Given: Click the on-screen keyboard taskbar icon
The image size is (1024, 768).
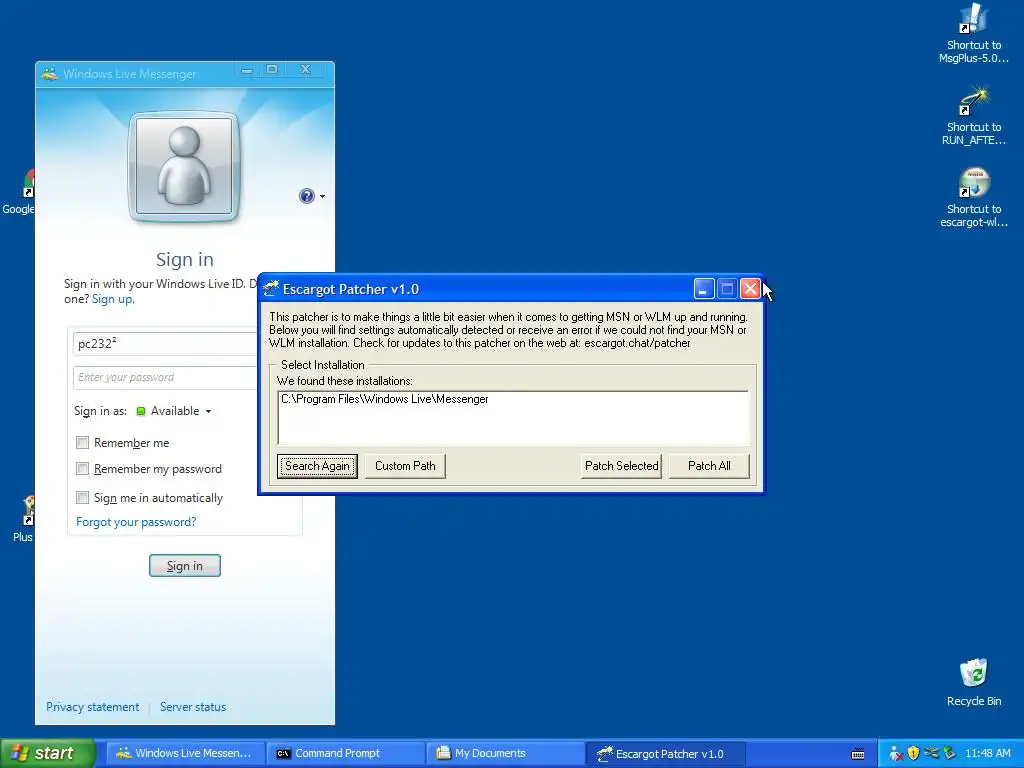Looking at the screenshot, I should pos(858,754).
